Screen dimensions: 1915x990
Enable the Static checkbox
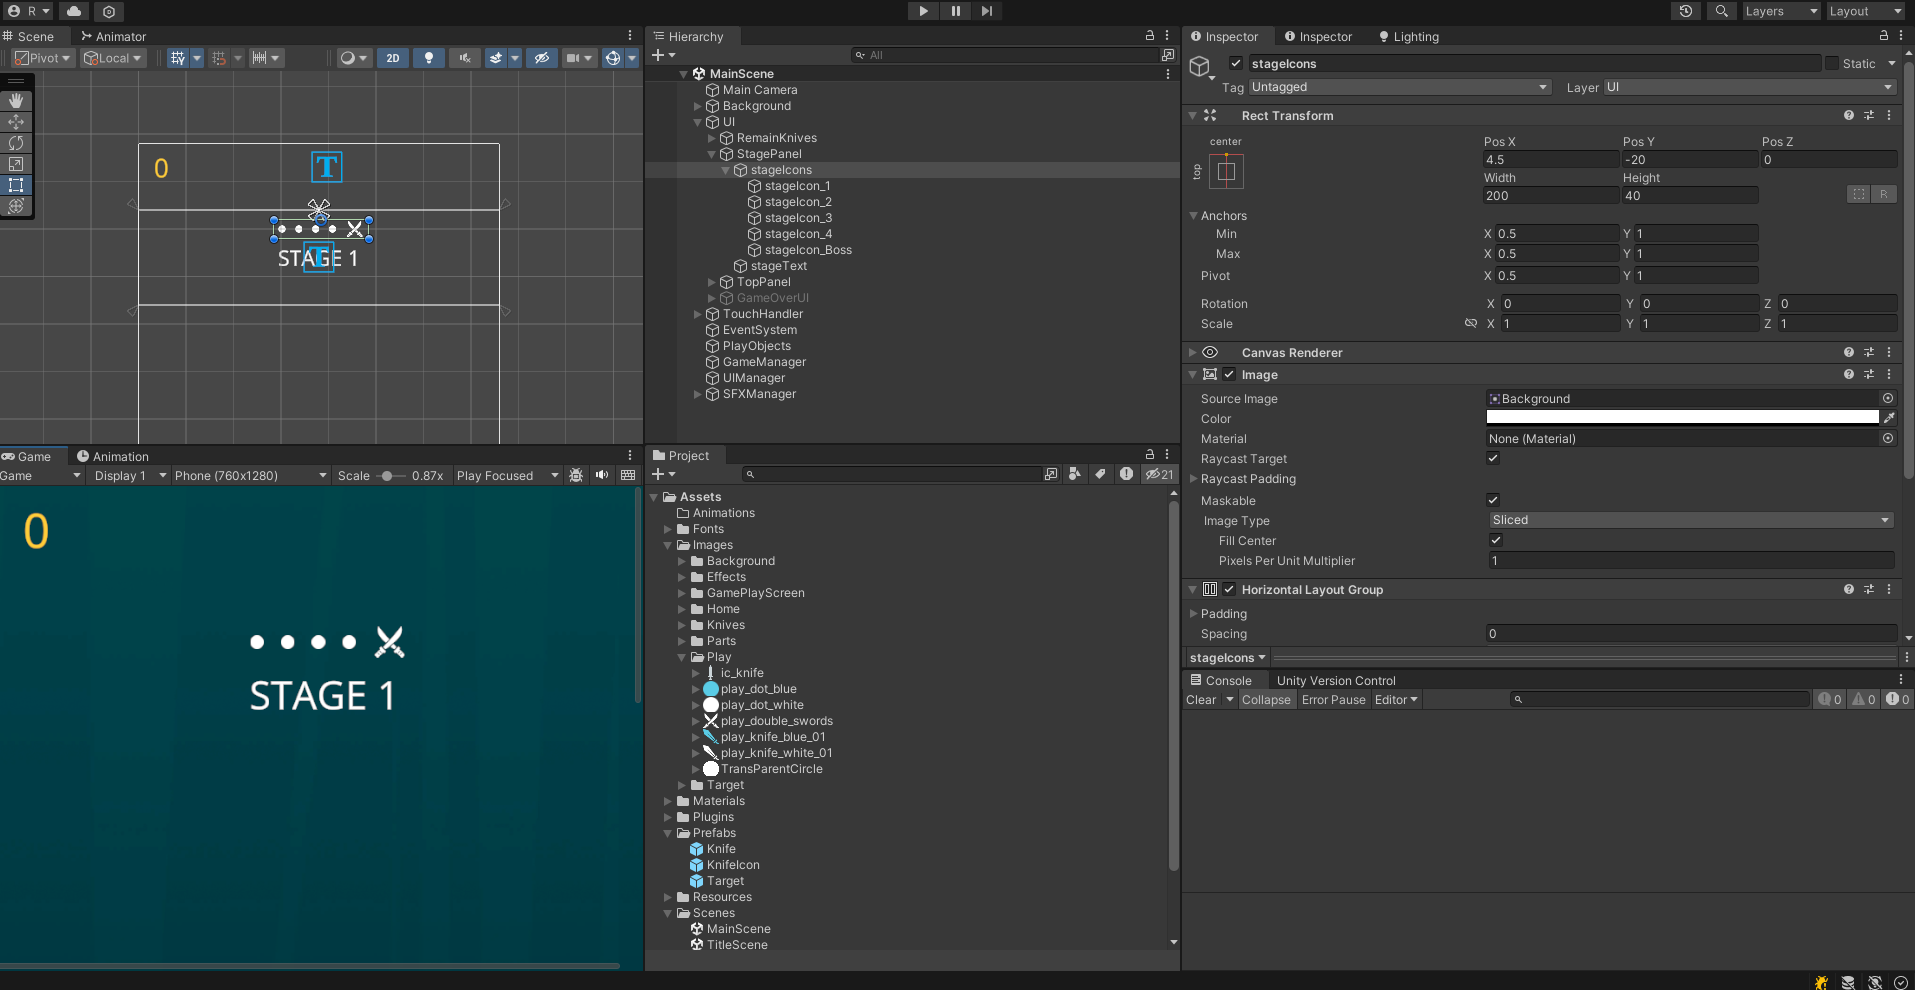1832,64
